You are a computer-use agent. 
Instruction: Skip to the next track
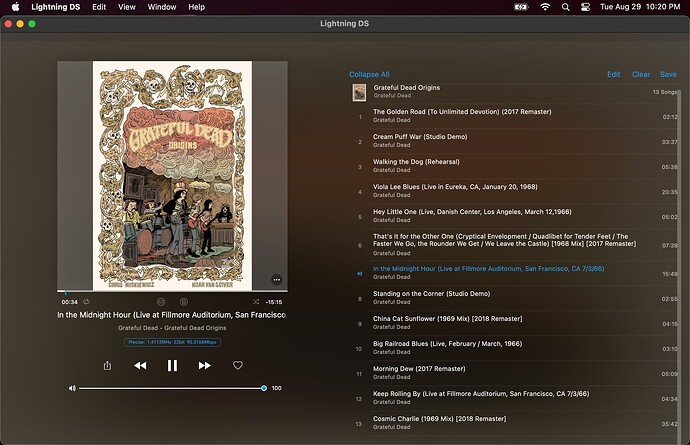(205, 365)
